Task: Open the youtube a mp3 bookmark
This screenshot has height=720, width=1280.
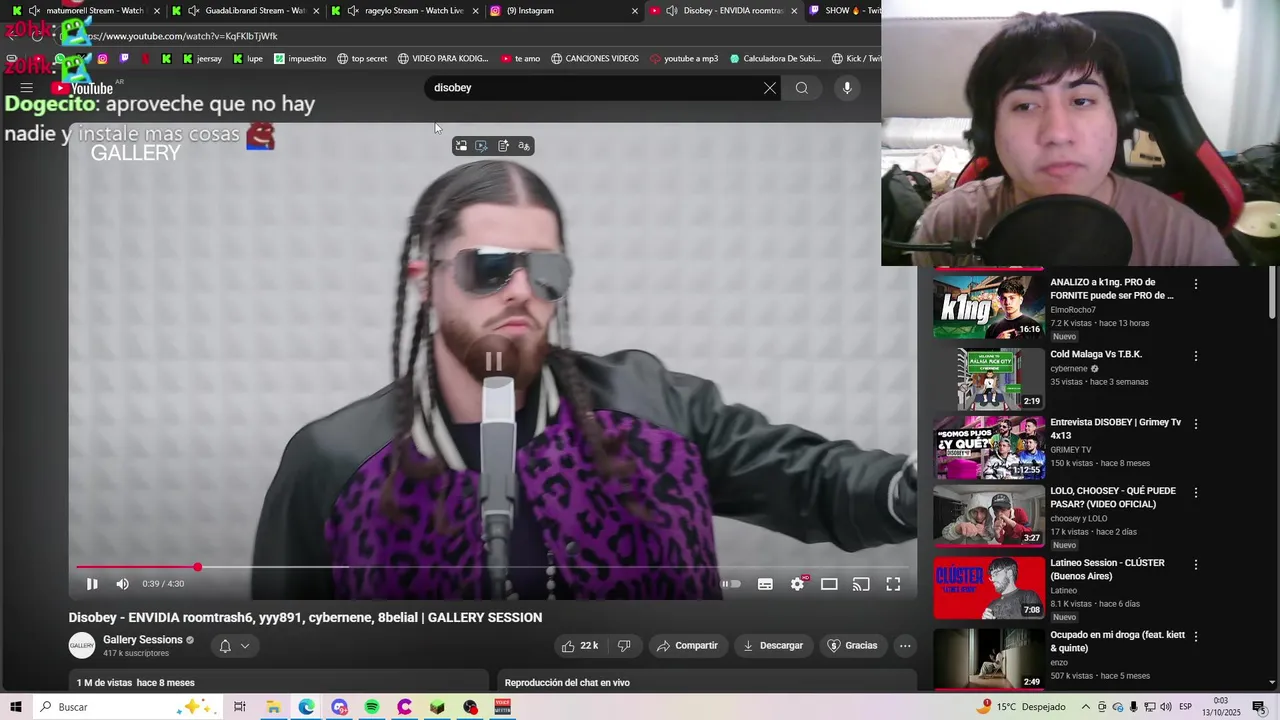Action: pyautogui.click(x=684, y=58)
